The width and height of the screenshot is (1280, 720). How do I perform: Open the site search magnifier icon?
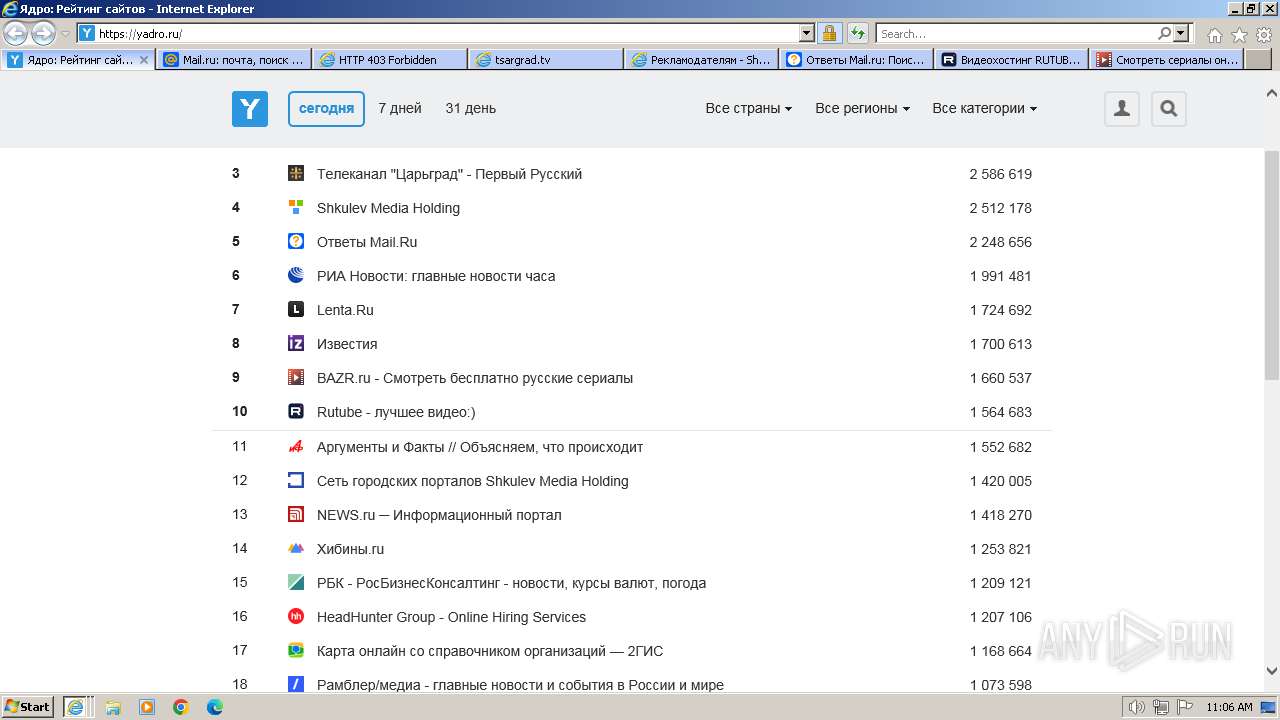click(1169, 108)
